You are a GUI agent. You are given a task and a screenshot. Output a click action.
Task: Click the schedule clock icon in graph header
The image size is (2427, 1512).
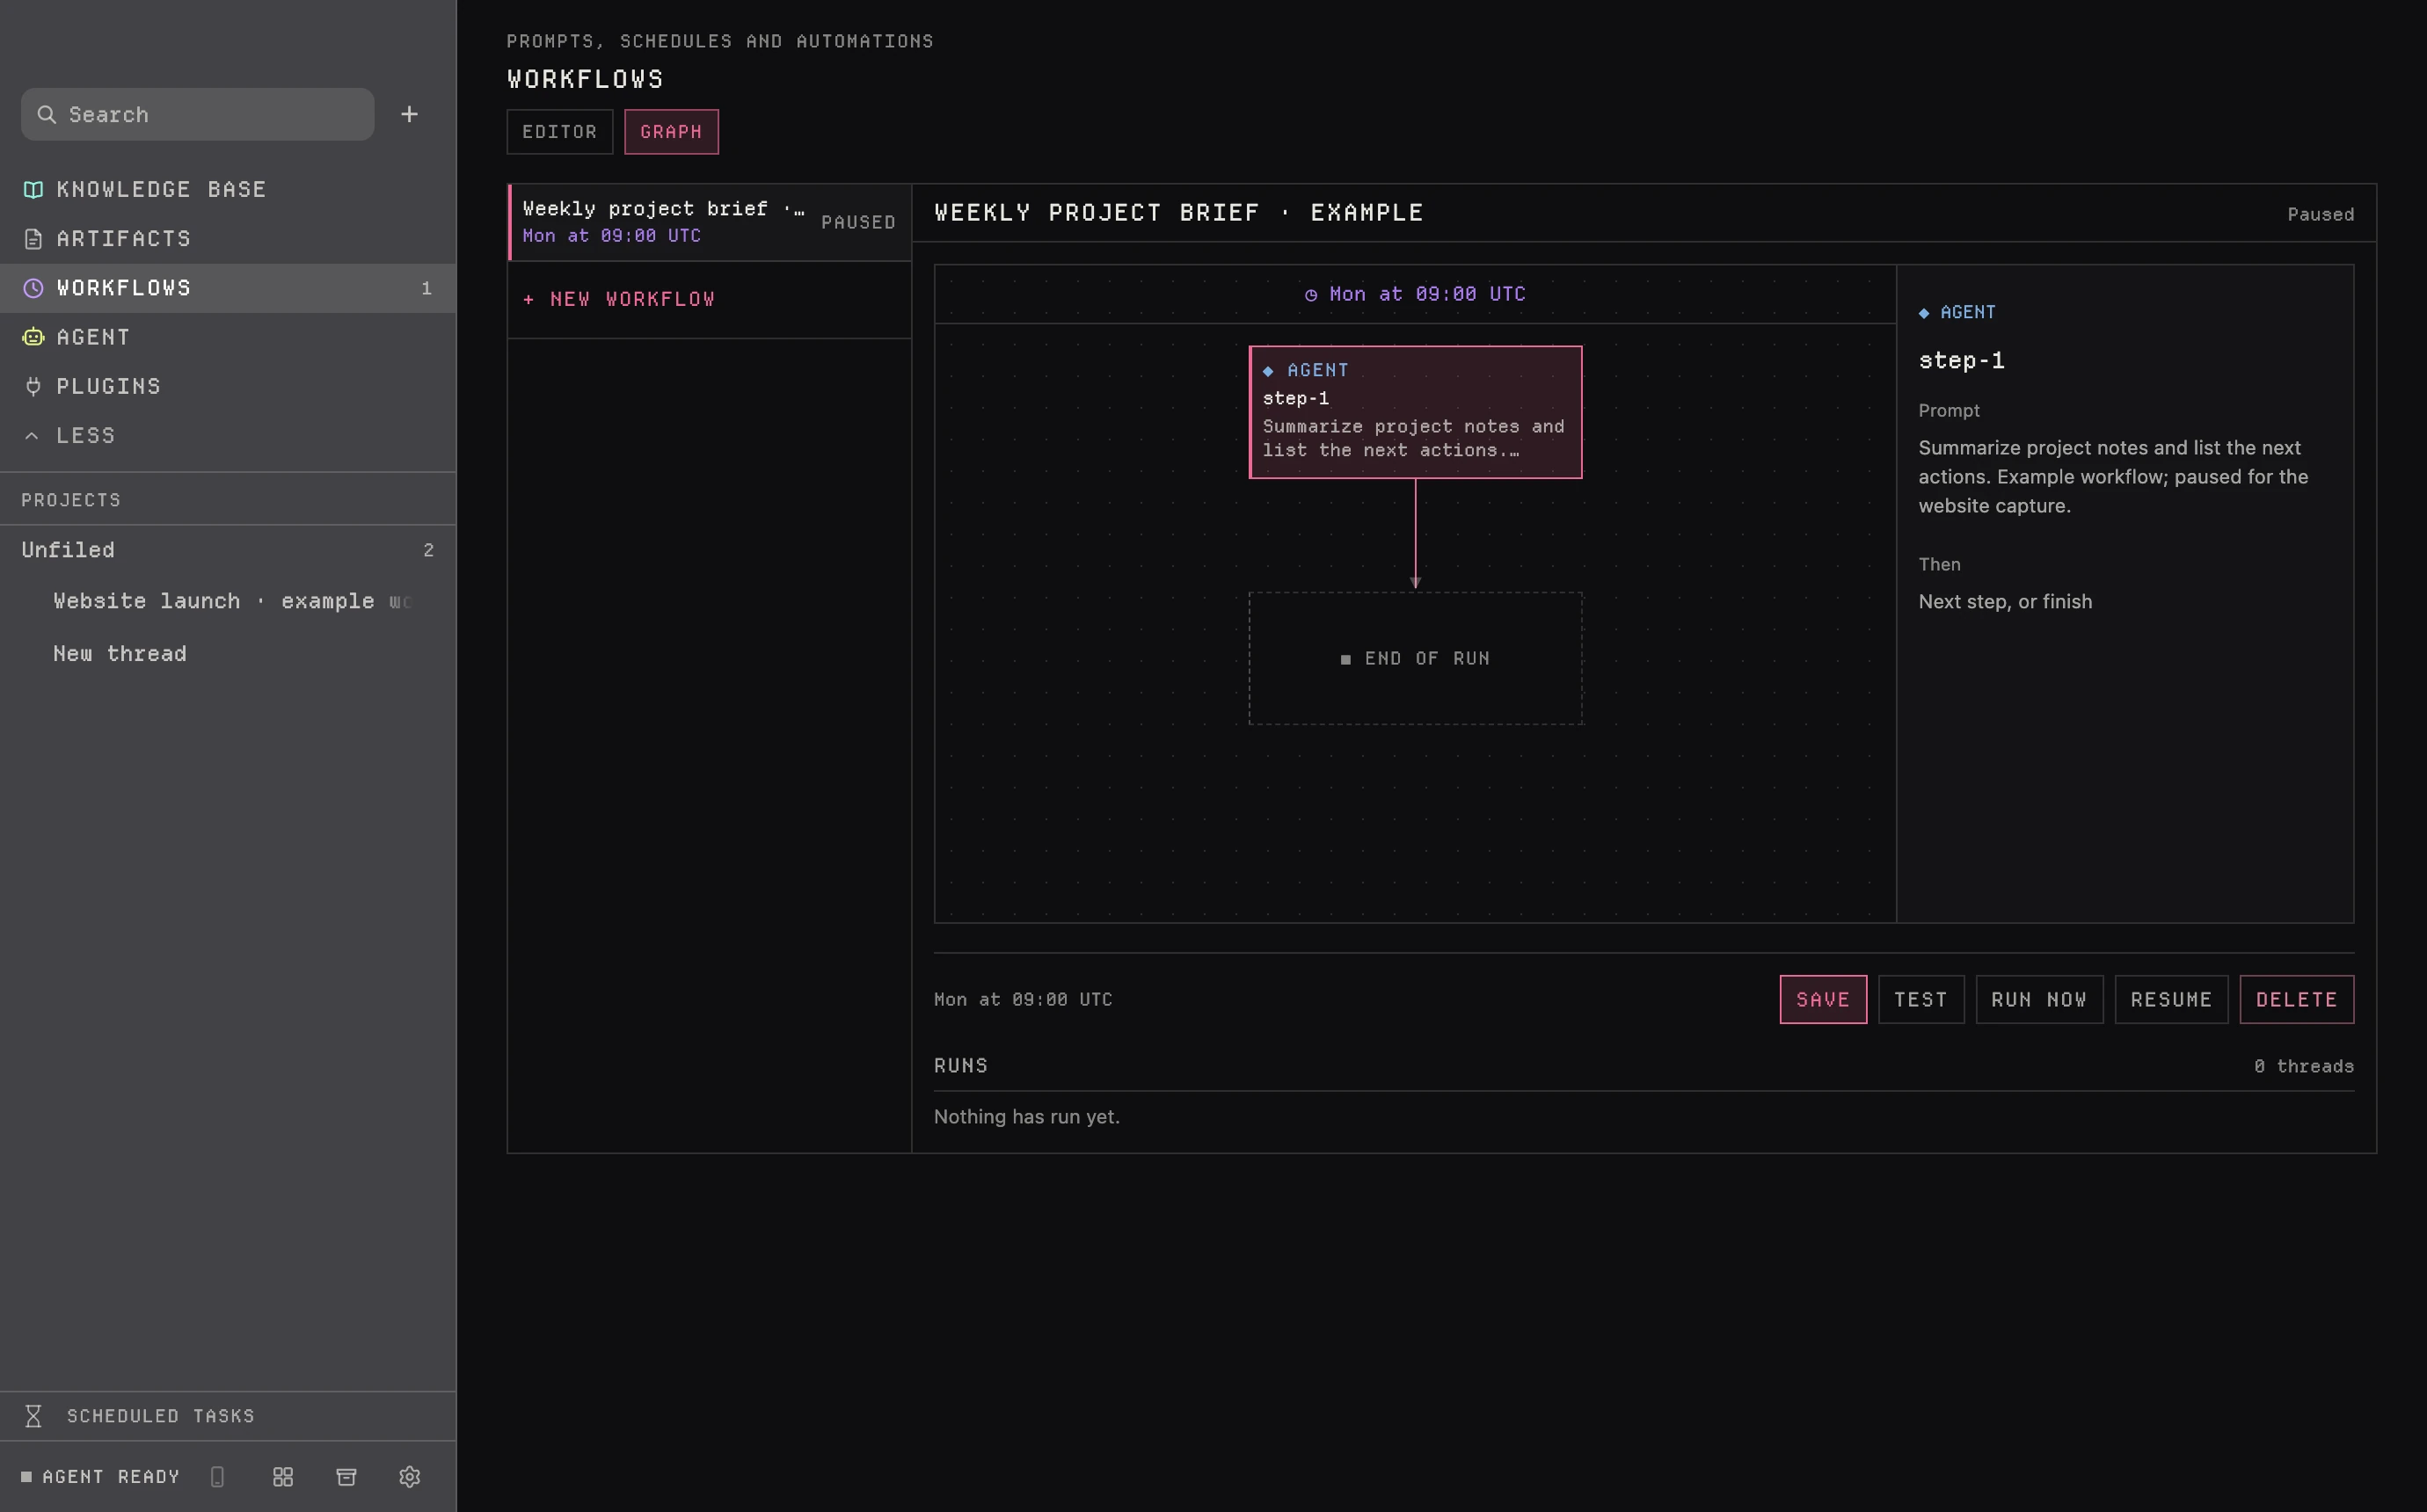(x=1311, y=295)
